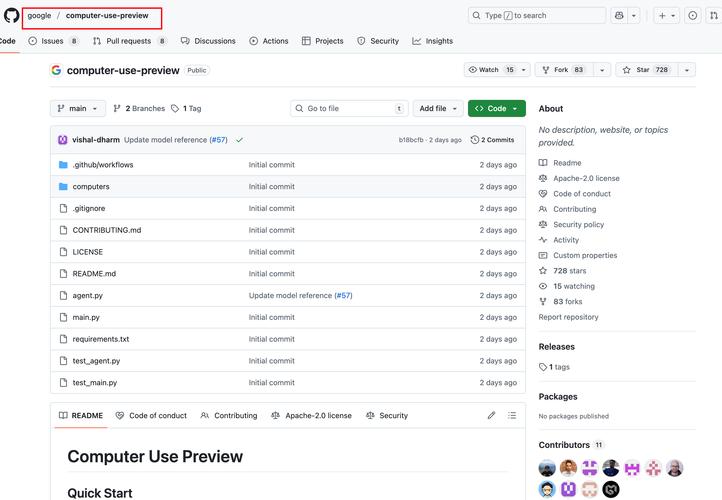This screenshot has width=722, height=500.
Task: Click the Google logo beside repository title
Action: pyautogui.click(x=56, y=70)
